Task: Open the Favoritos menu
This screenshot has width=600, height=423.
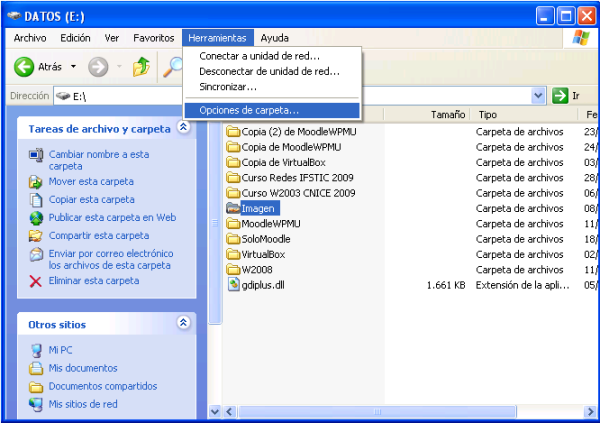Action: 153,38
